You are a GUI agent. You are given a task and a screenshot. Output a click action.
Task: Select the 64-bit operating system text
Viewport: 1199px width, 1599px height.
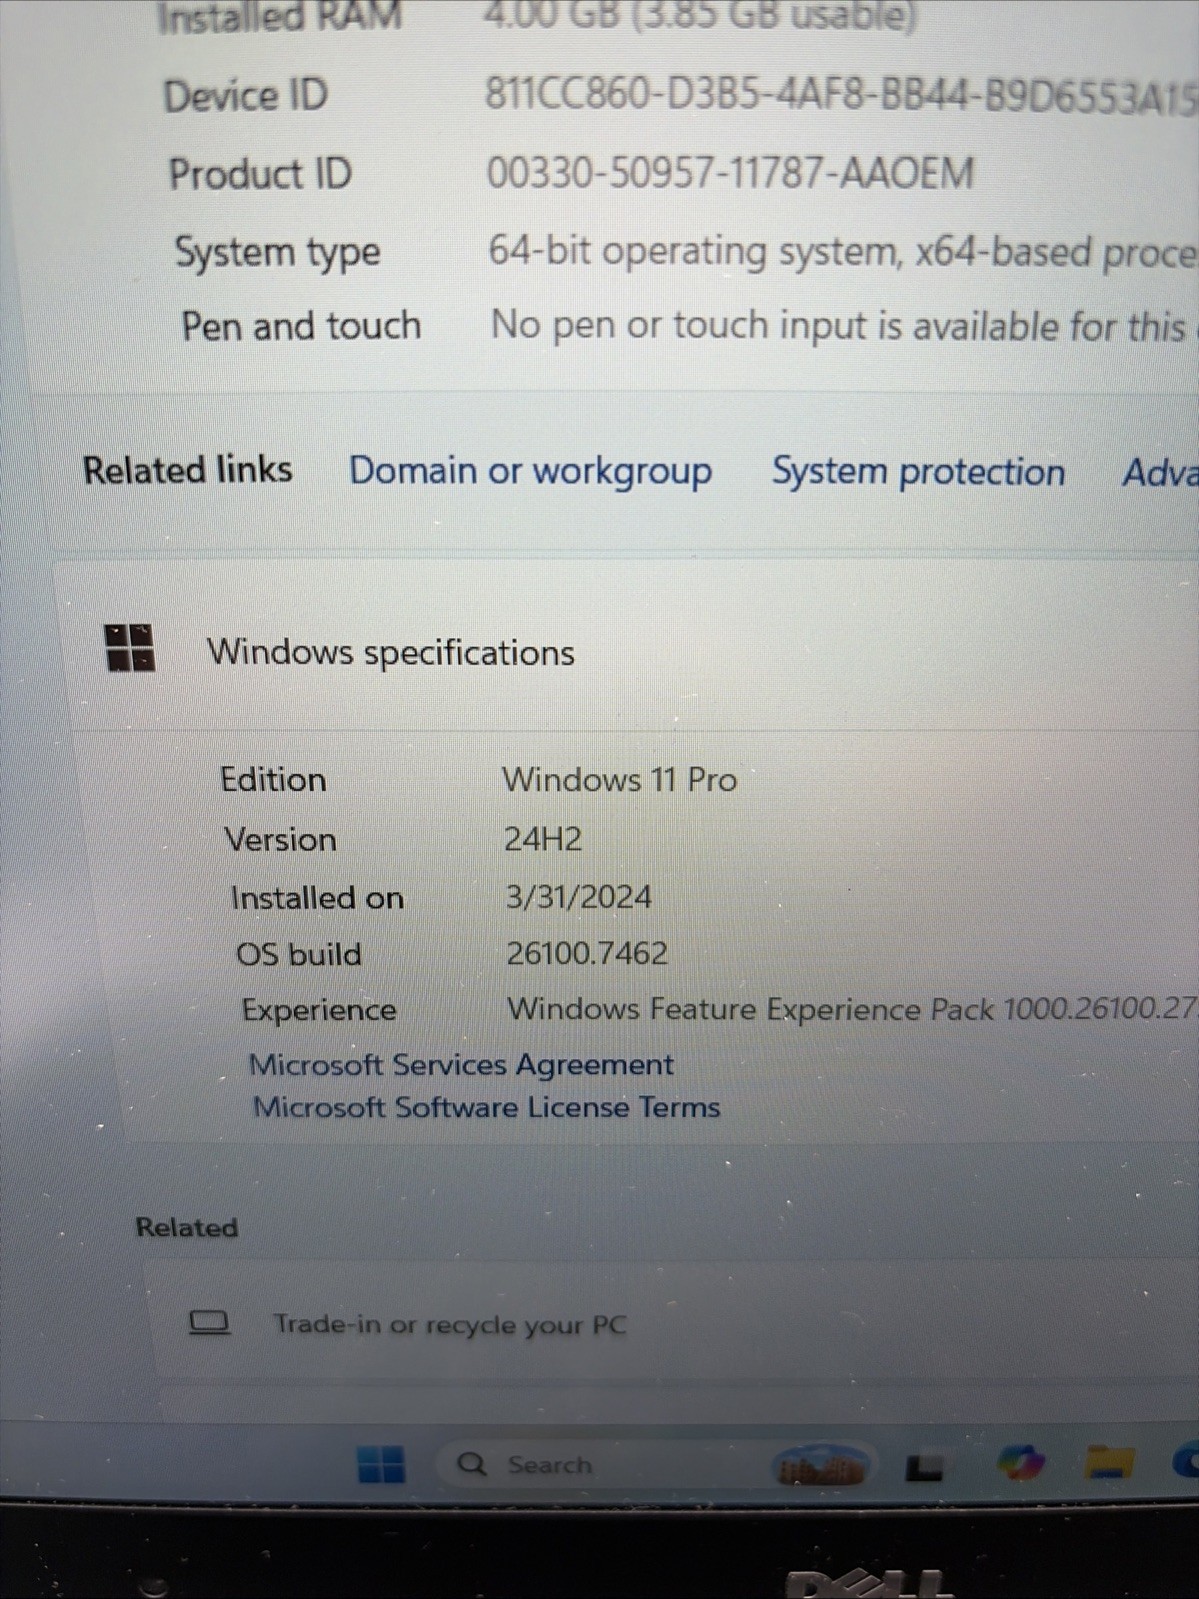(x=843, y=252)
